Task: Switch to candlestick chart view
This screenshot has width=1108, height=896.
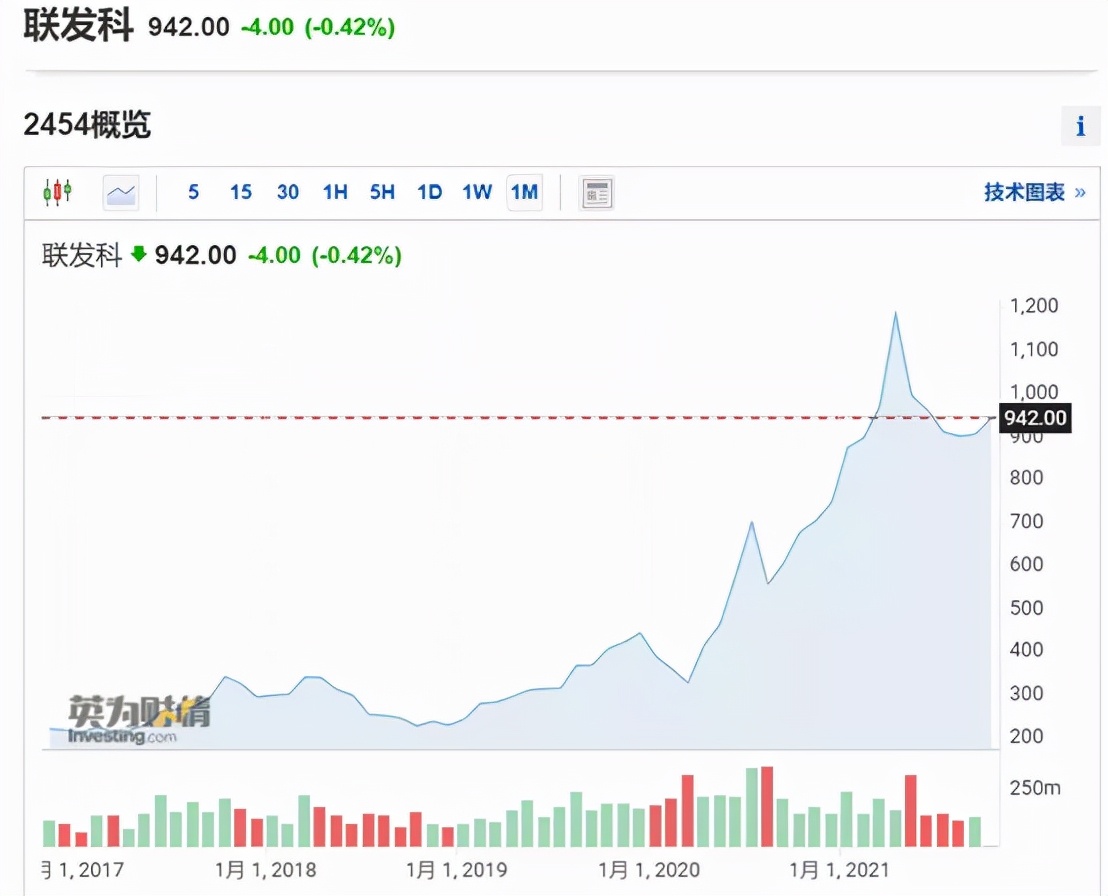Action: (x=58, y=192)
